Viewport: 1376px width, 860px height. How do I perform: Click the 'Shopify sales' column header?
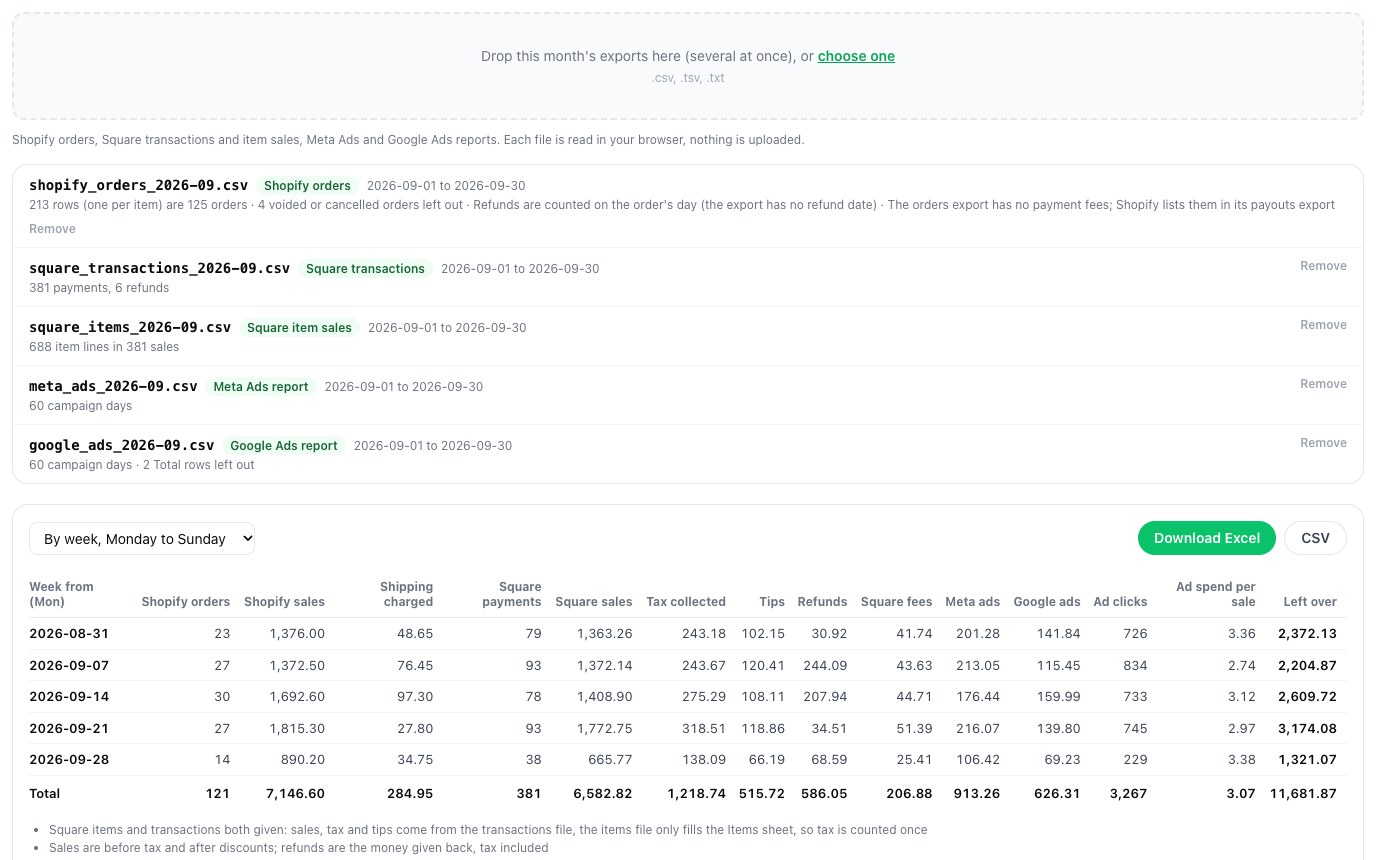click(x=284, y=602)
